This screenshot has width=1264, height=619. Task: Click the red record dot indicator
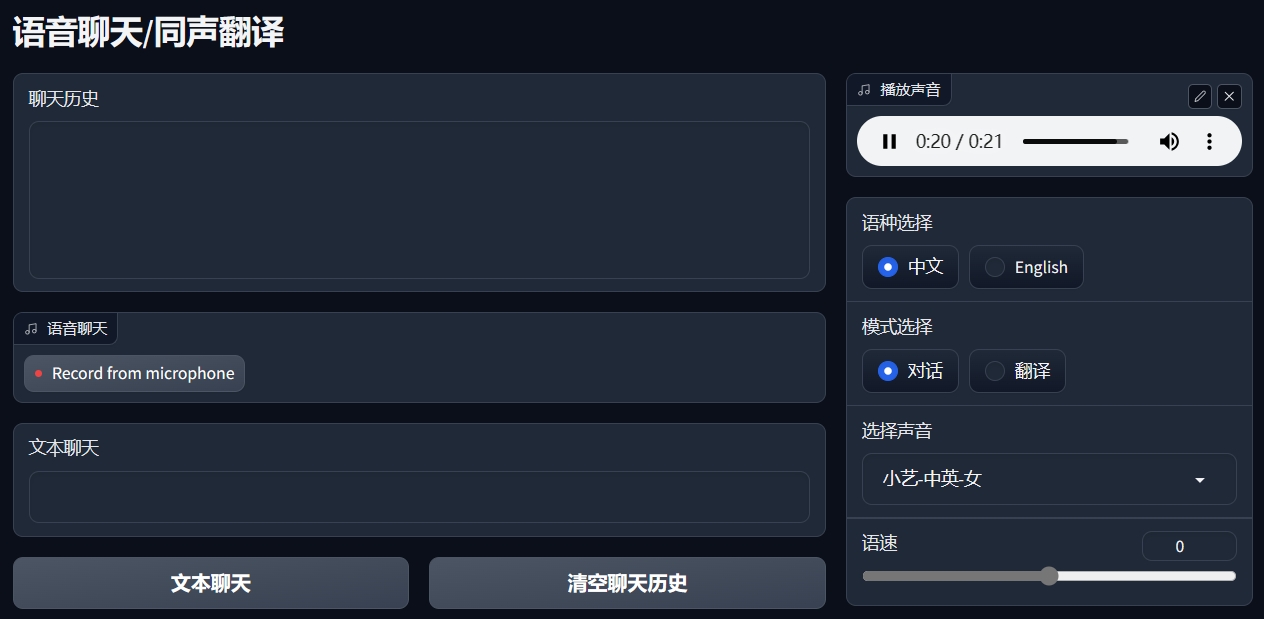(x=39, y=373)
